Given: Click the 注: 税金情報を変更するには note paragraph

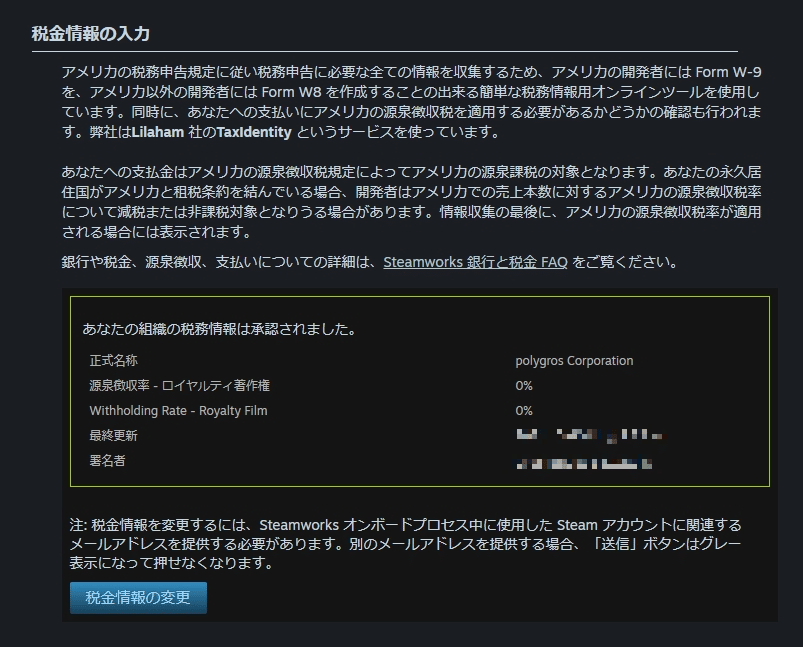Looking at the screenshot, I should click(406, 544).
